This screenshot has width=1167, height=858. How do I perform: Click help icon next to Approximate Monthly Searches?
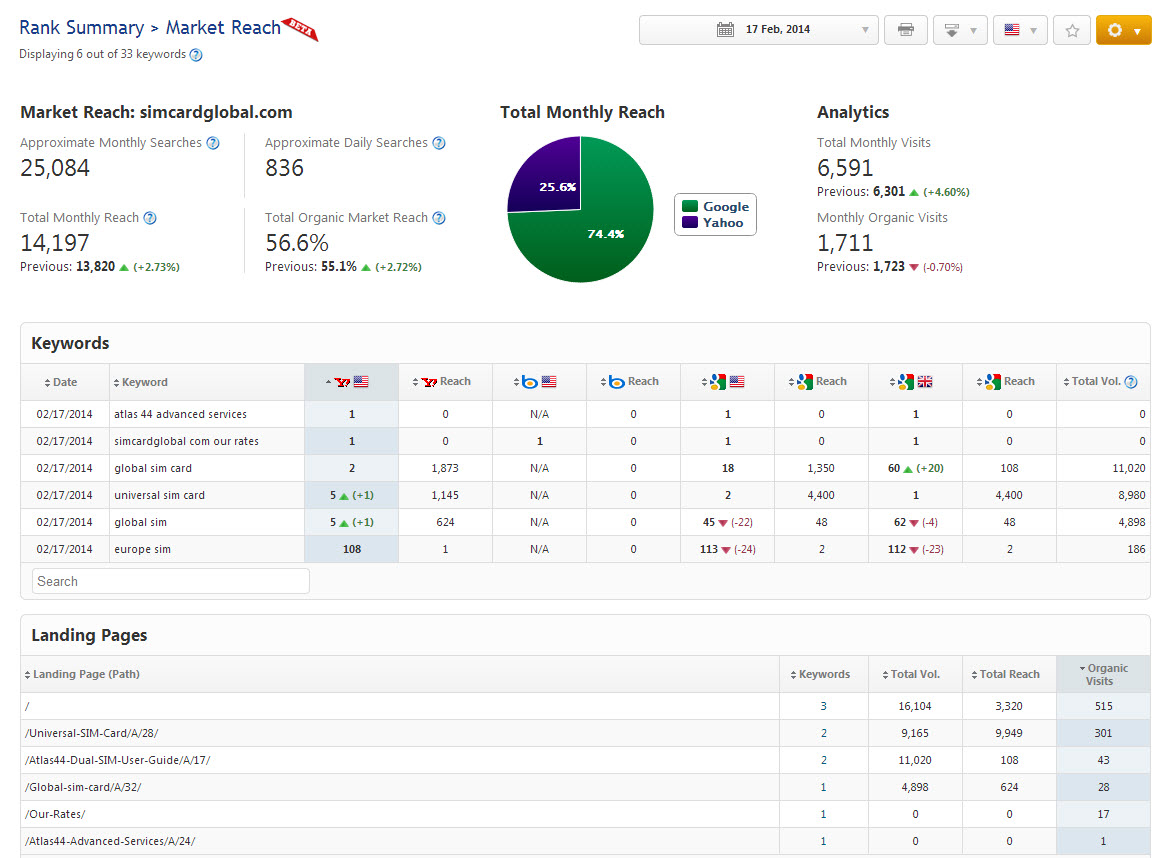[213, 143]
